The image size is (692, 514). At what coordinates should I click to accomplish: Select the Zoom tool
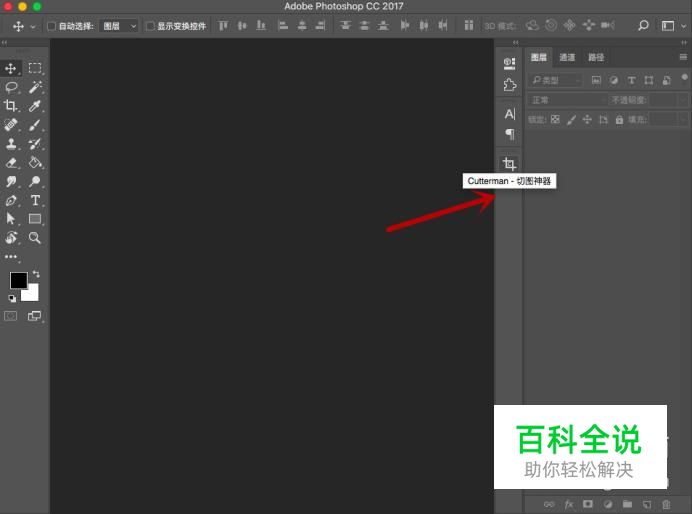pyautogui.click(x=35, y=238)
